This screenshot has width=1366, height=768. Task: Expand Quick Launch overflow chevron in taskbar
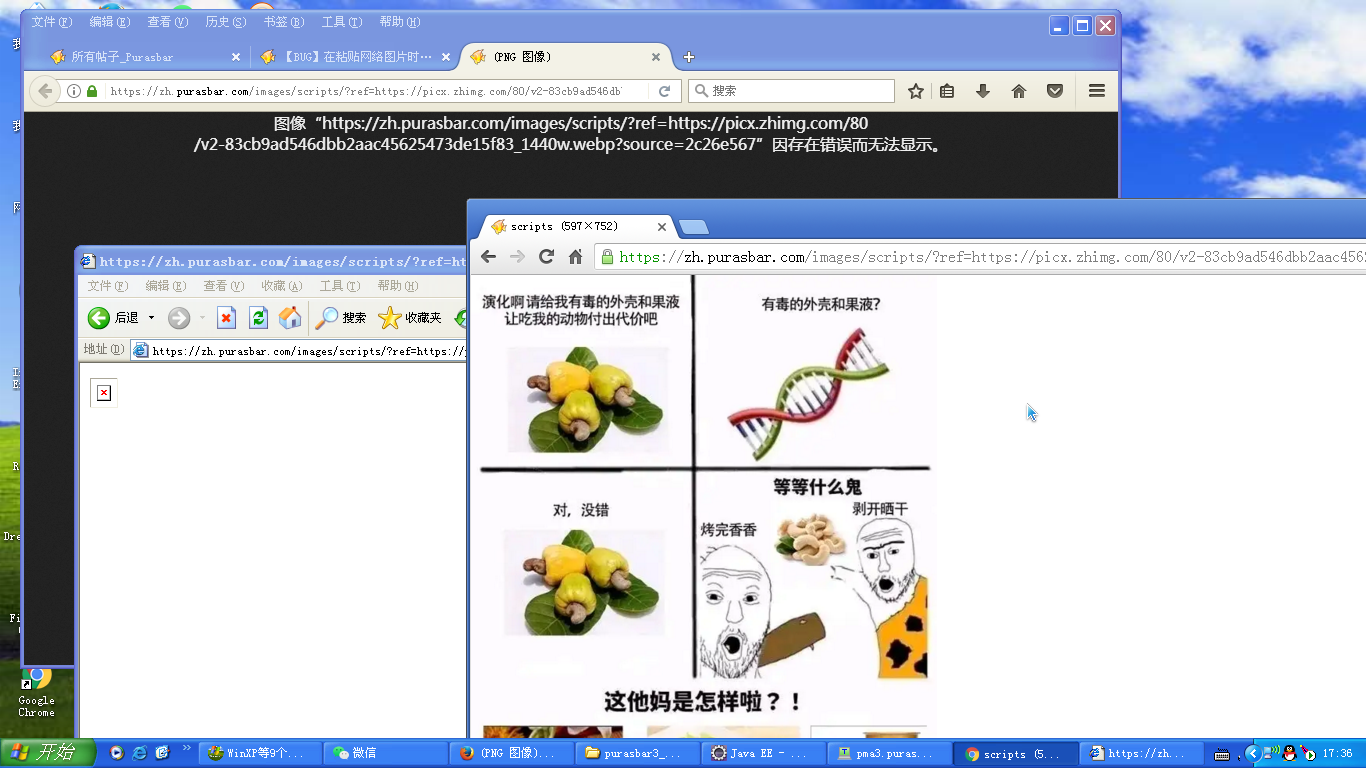tap(186, 748)
